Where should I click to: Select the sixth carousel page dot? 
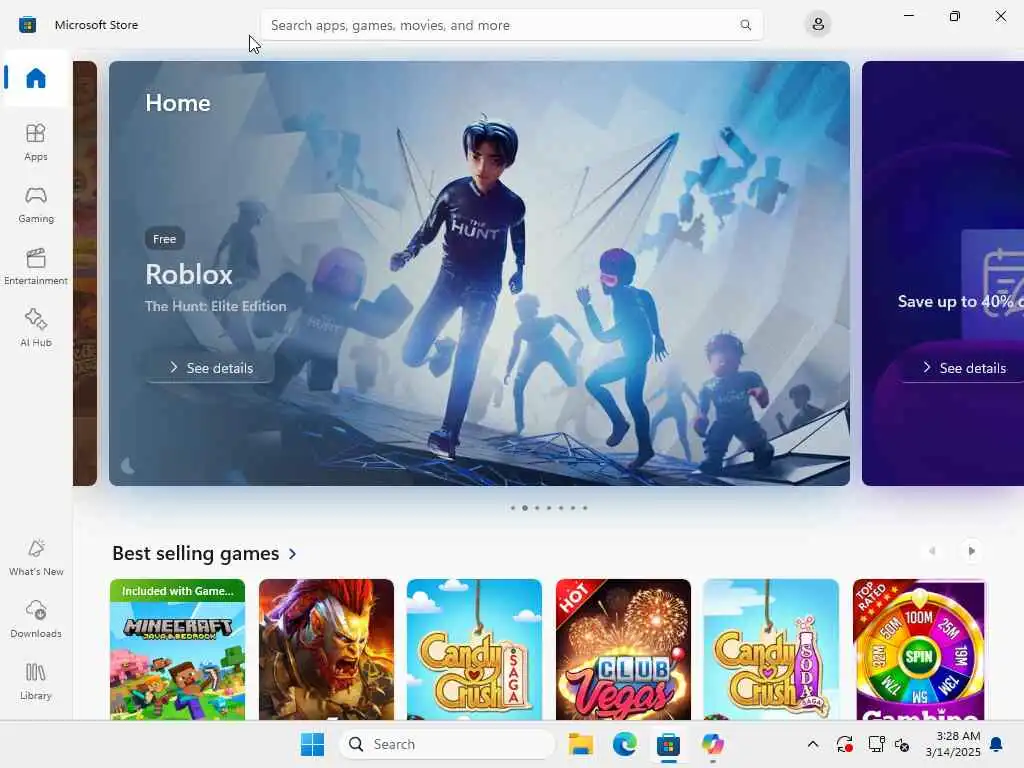point(573,507)
